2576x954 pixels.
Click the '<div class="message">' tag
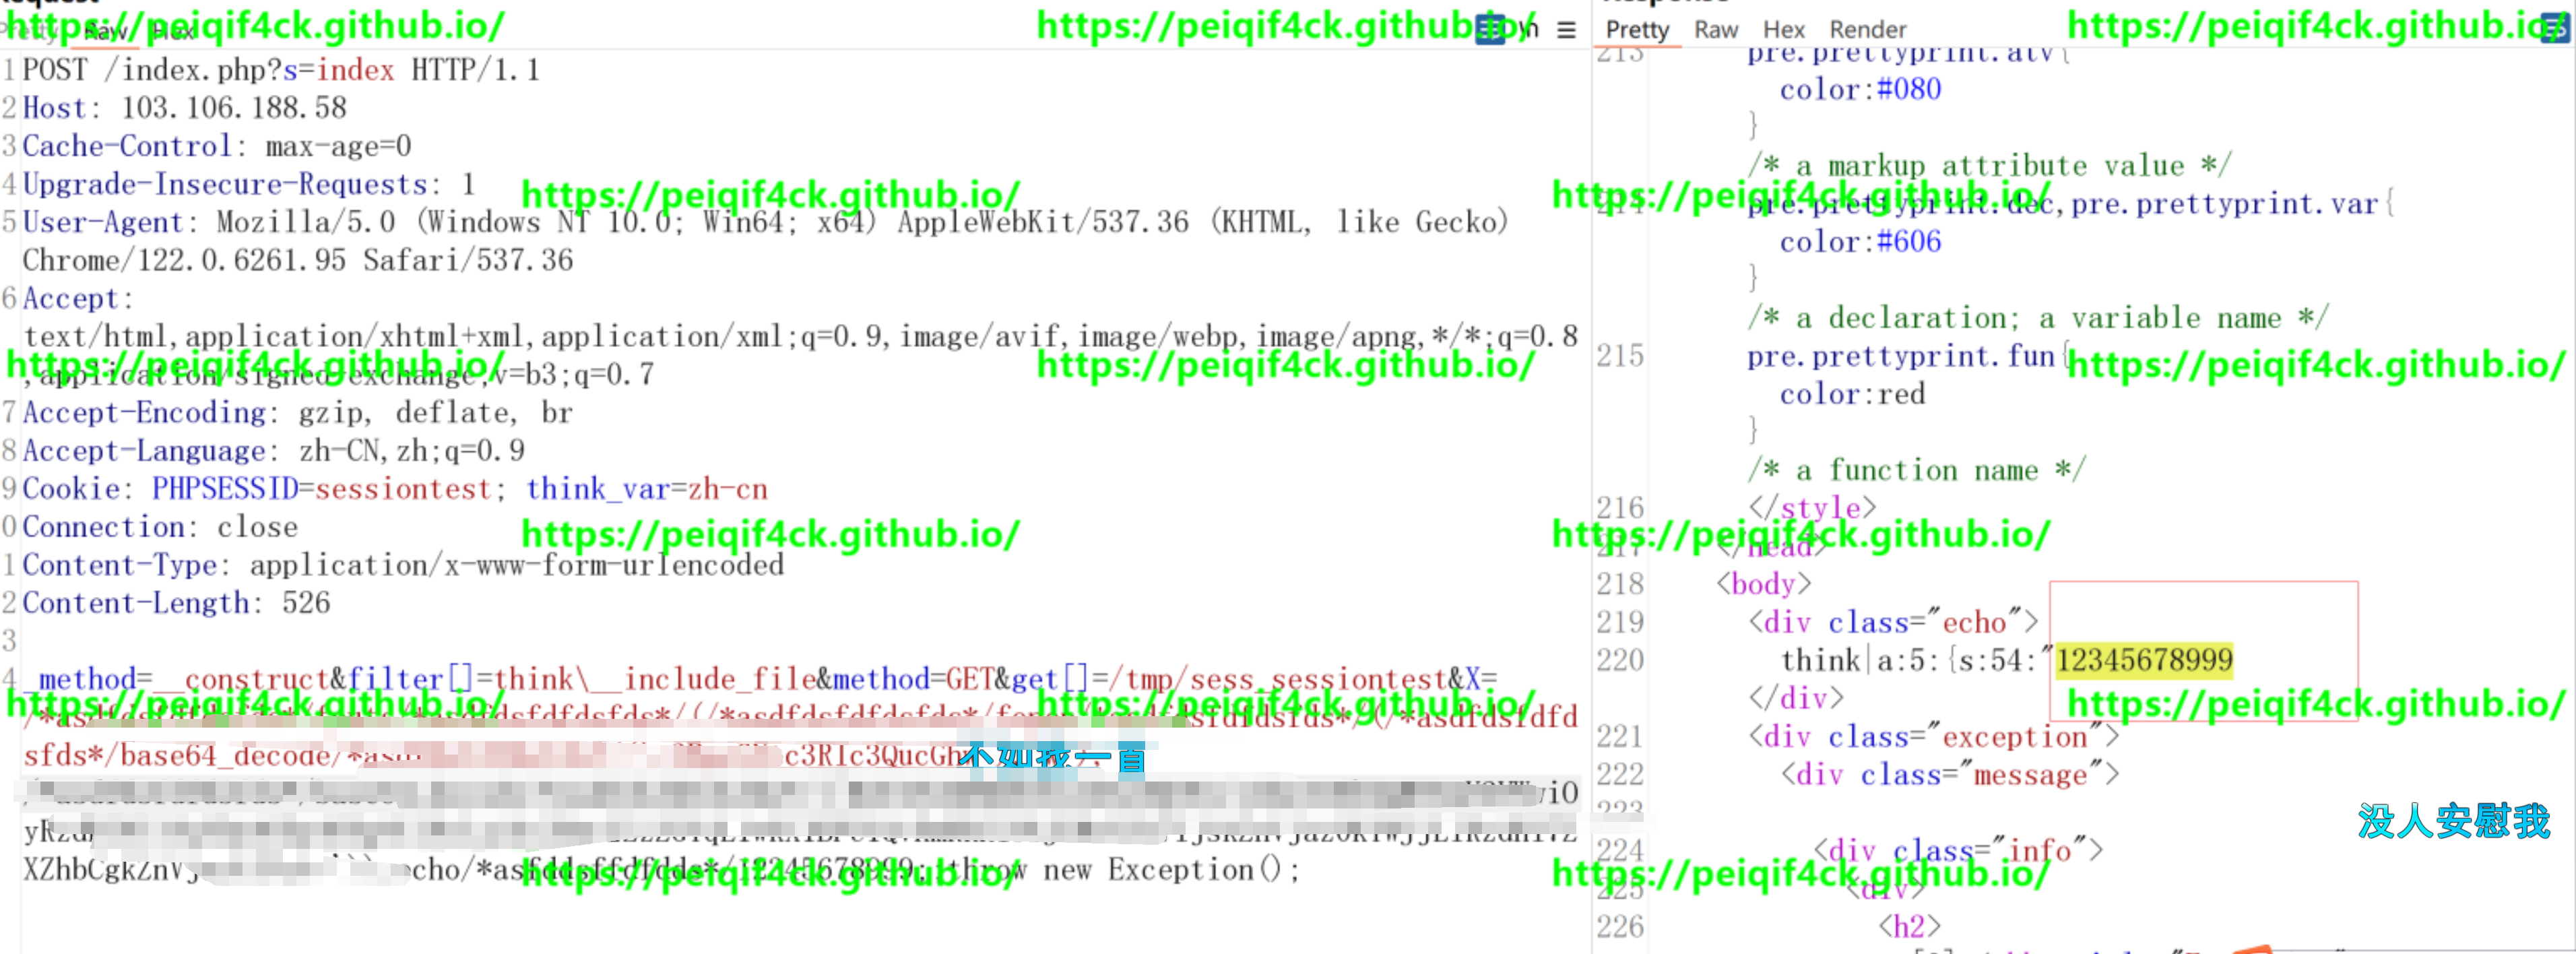[1949, 775]
